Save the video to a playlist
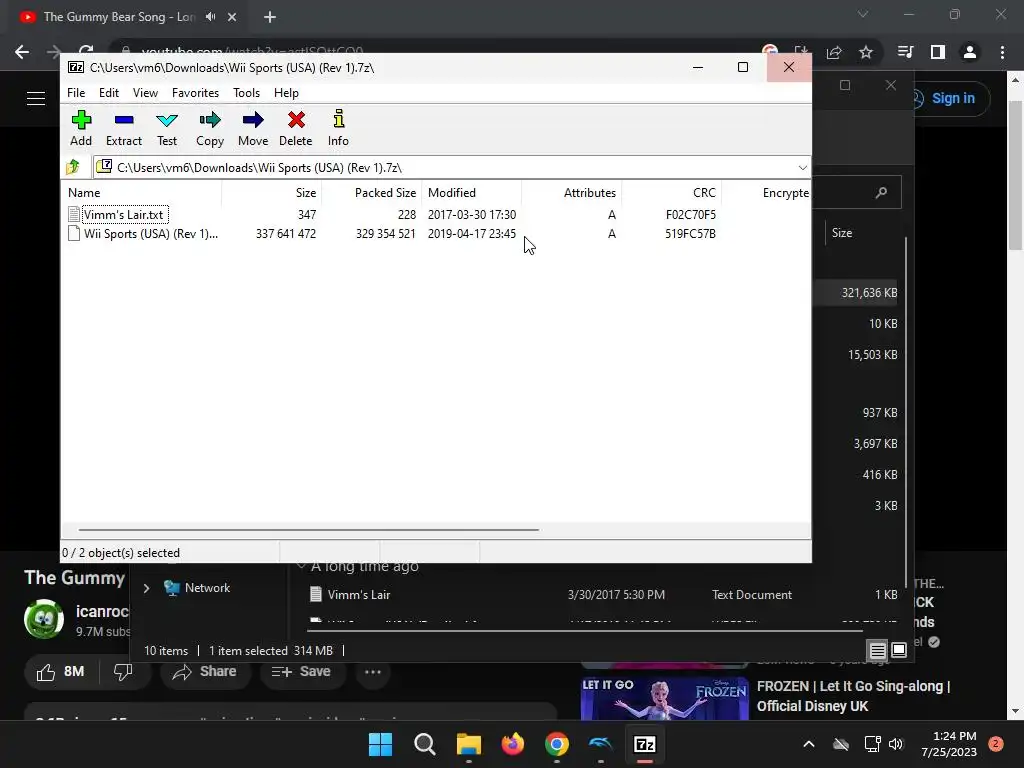 tap(300, 672)
